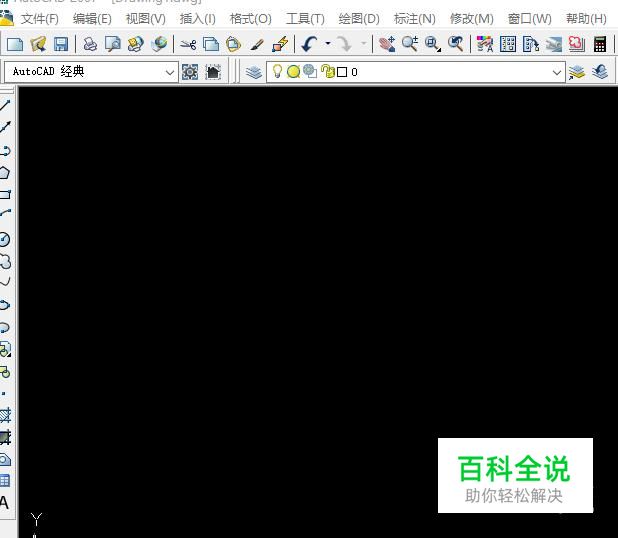Image resolution: width=618 pixels, height=538 pixels.
Task: Click the Workspace Settings gear button
Action: (190, 73)
